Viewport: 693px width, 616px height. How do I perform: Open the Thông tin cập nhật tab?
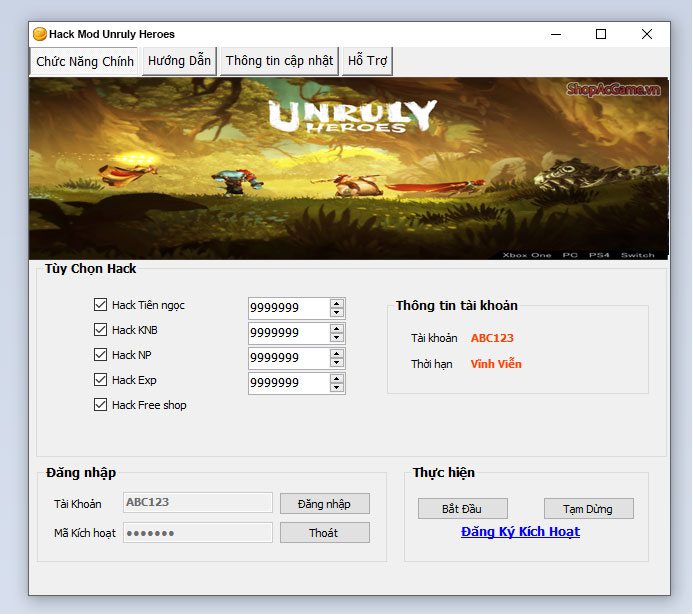tap(279, 61)
